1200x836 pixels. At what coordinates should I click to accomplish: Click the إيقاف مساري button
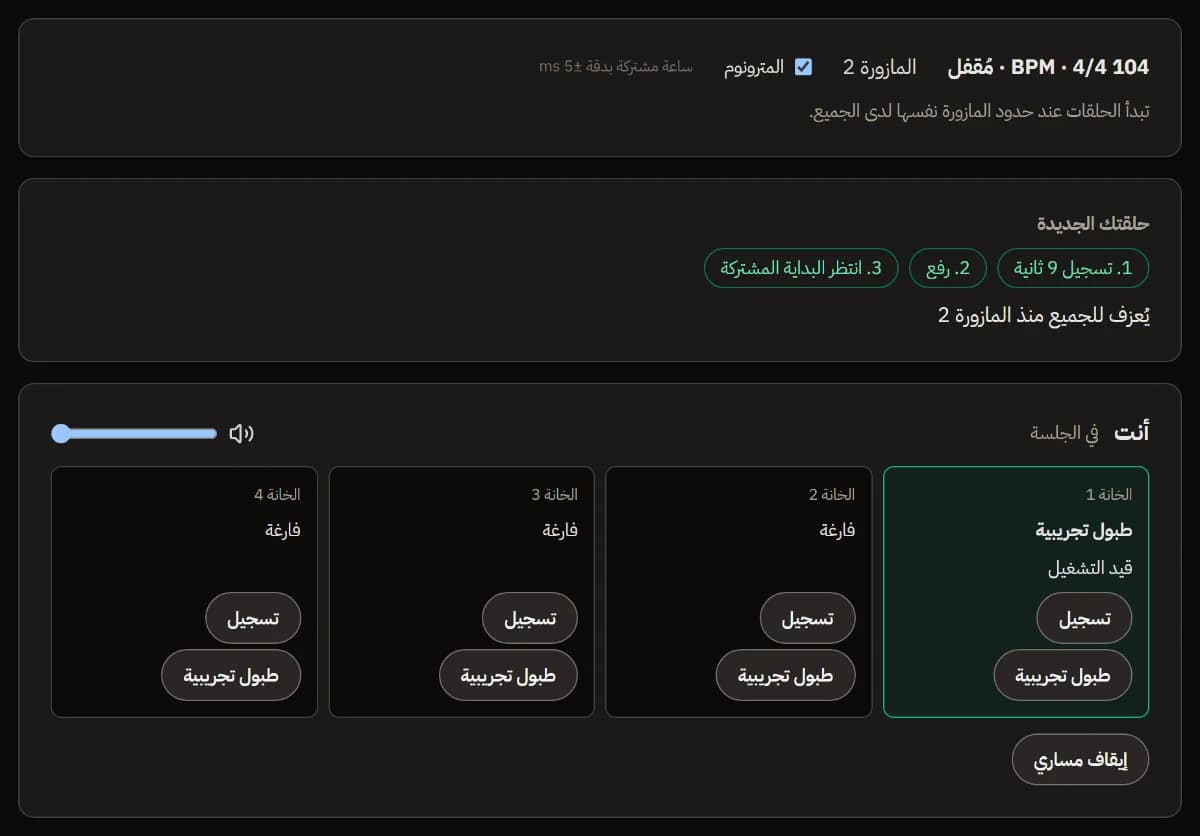[1081, 760]
